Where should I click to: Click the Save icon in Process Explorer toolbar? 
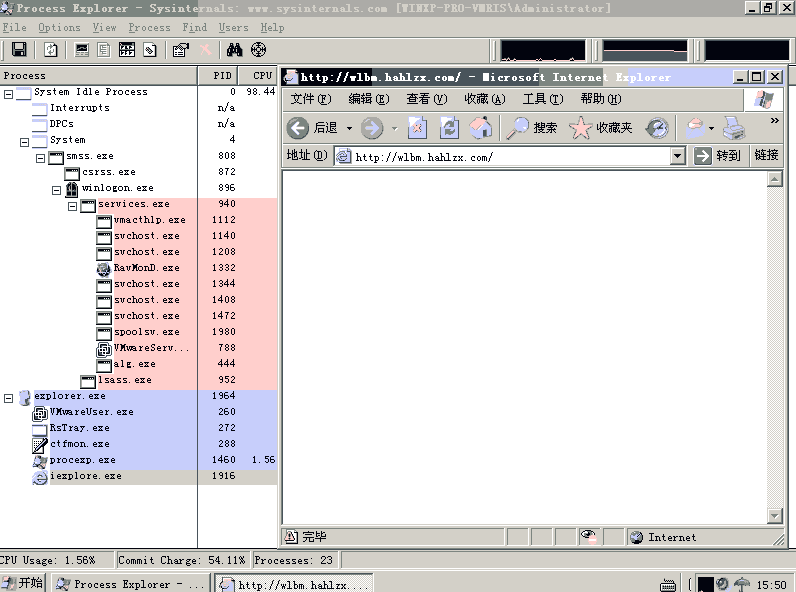pyautogui.click(x=19, y=50)
